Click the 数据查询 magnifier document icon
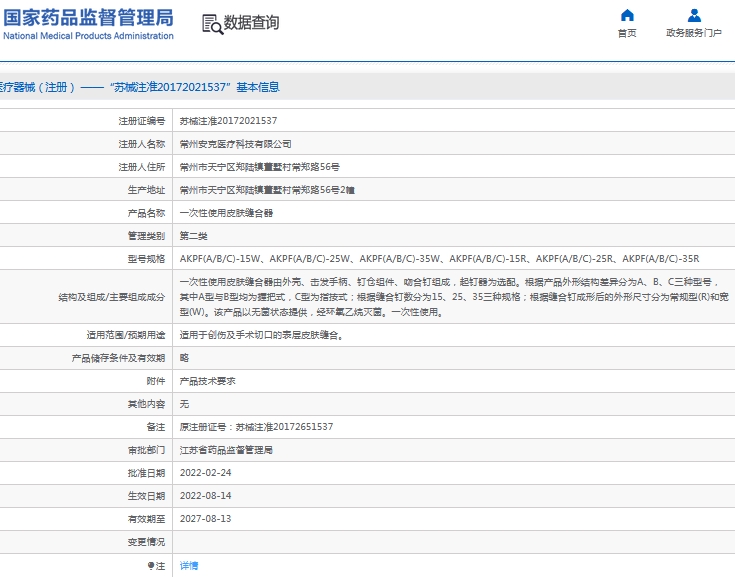The image size is (735, 577). (212, 24)
